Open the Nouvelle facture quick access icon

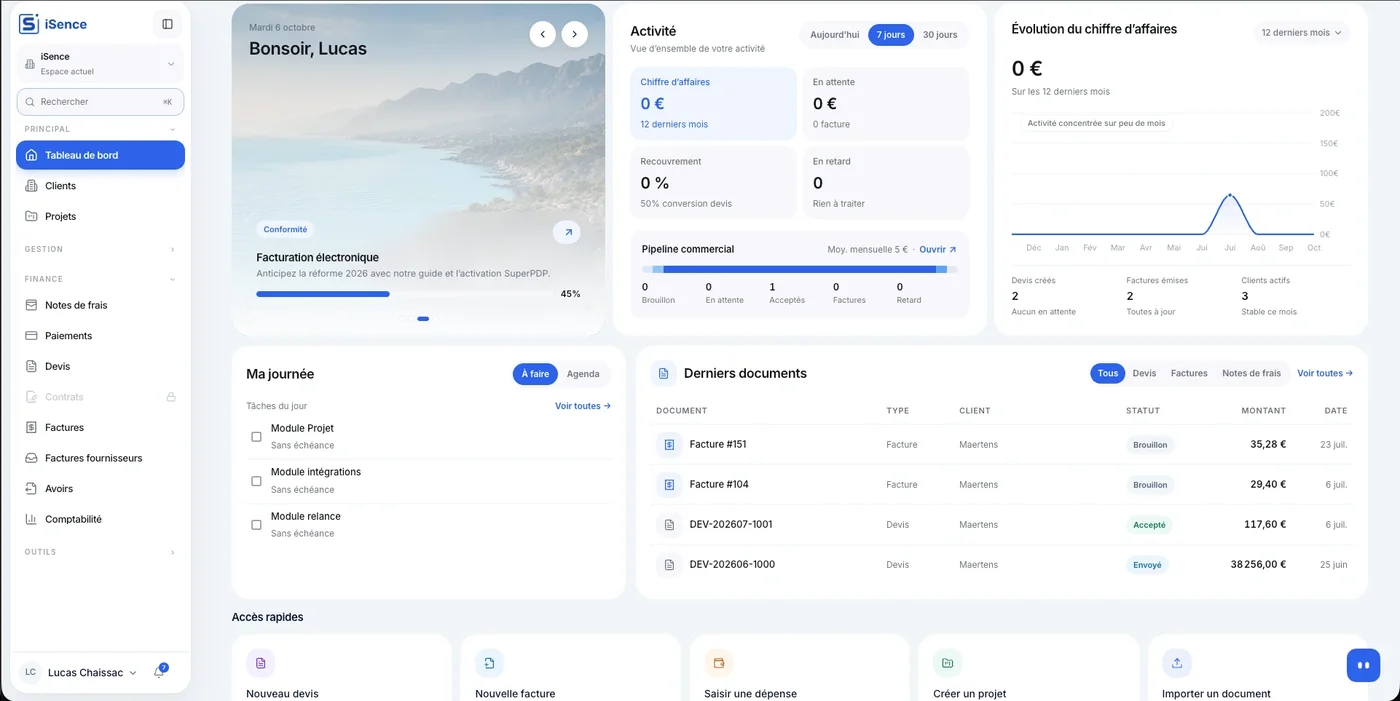coord(489,663)
